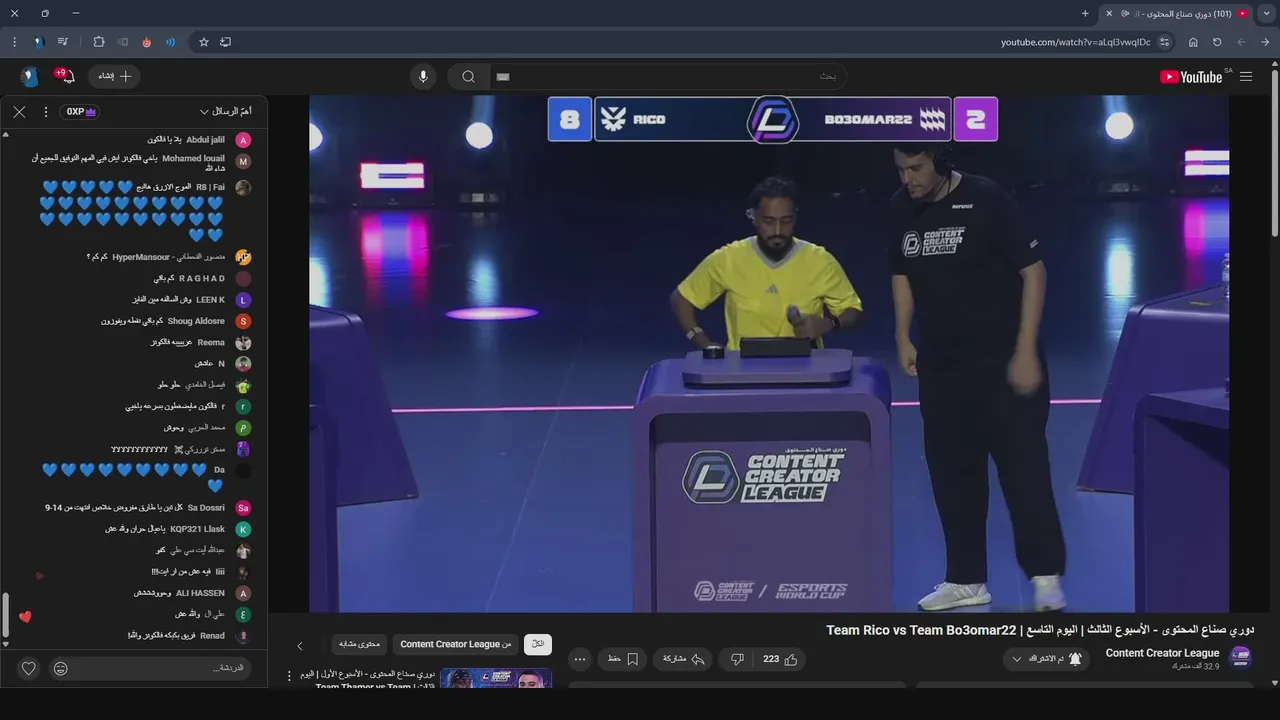Click Mohamed louail's chat avatar
This screenshot has height=720, width=1280.
tap(243, 161)
